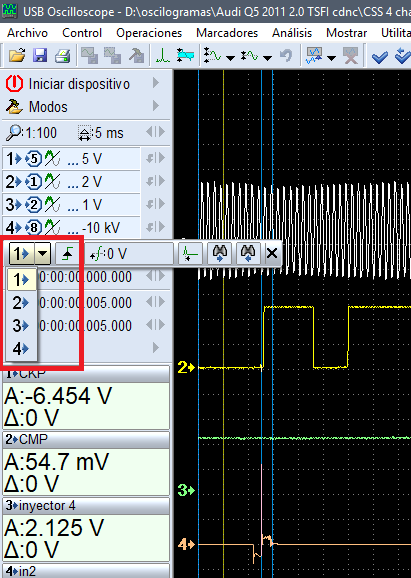This screenshot has height=578, width=411.
Task: Open the Marcadores menu
Action: coord(227,33)
